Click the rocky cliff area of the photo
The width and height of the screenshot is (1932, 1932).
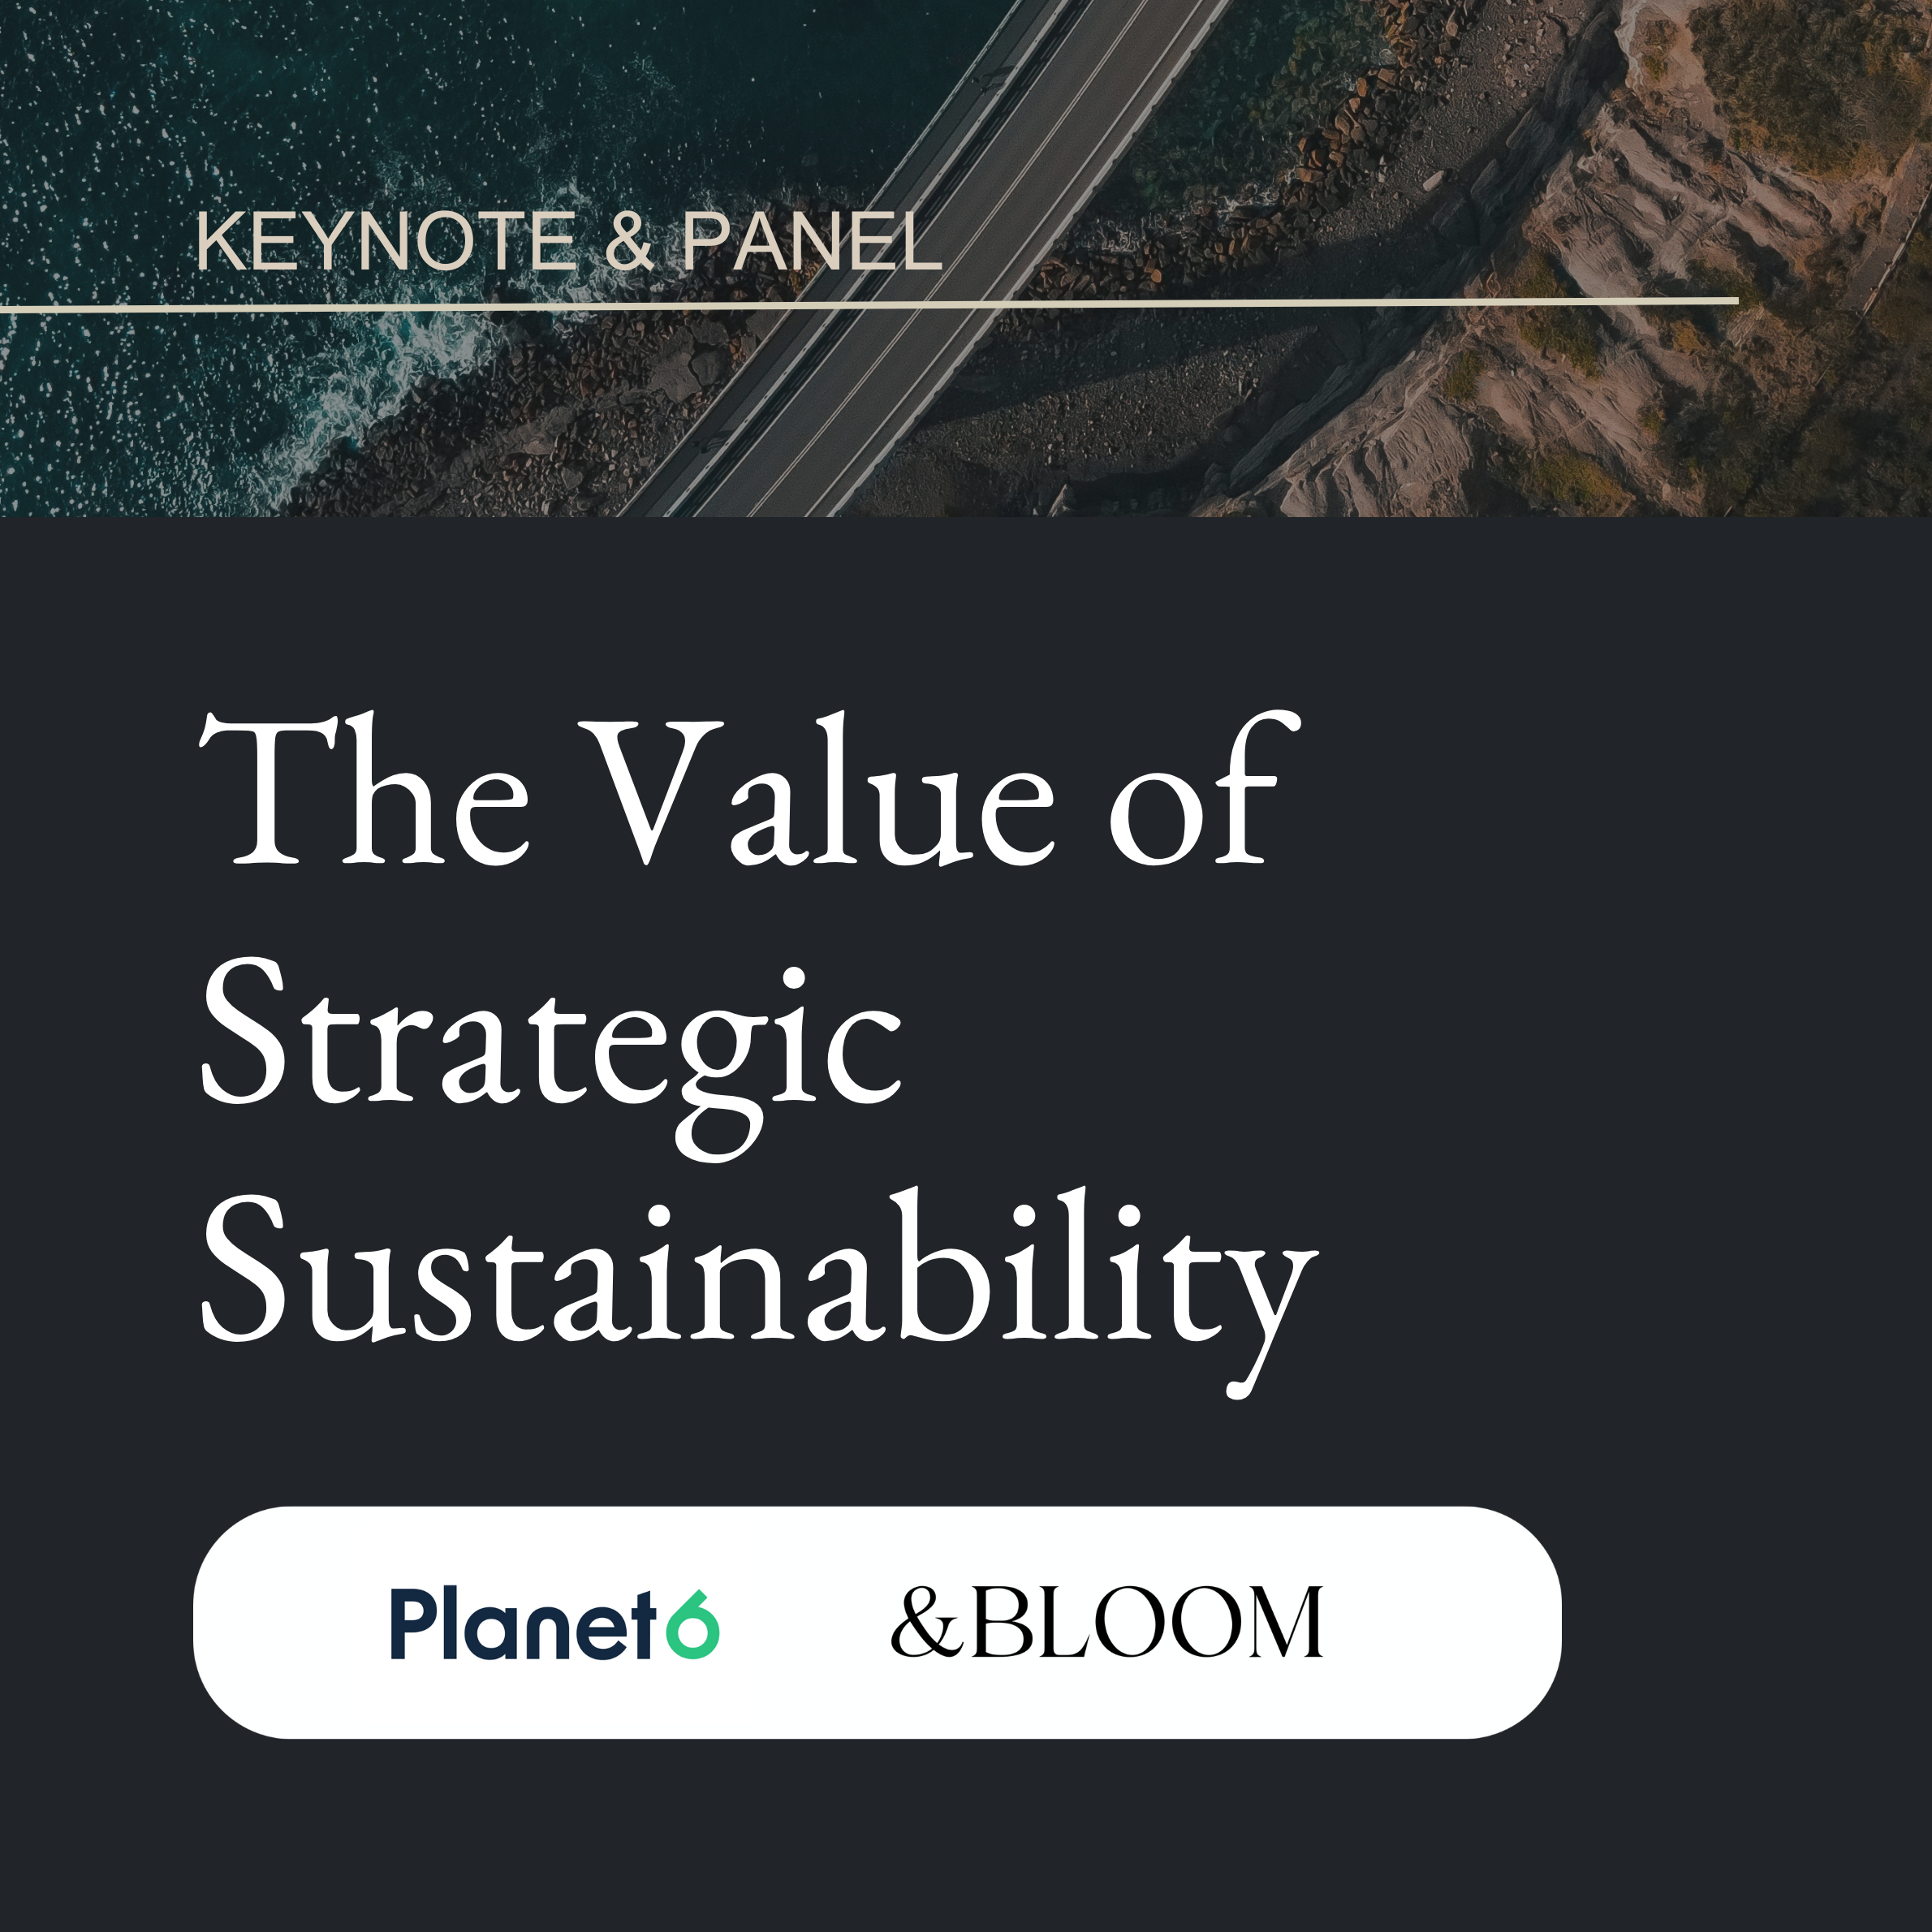[1600, 300]
